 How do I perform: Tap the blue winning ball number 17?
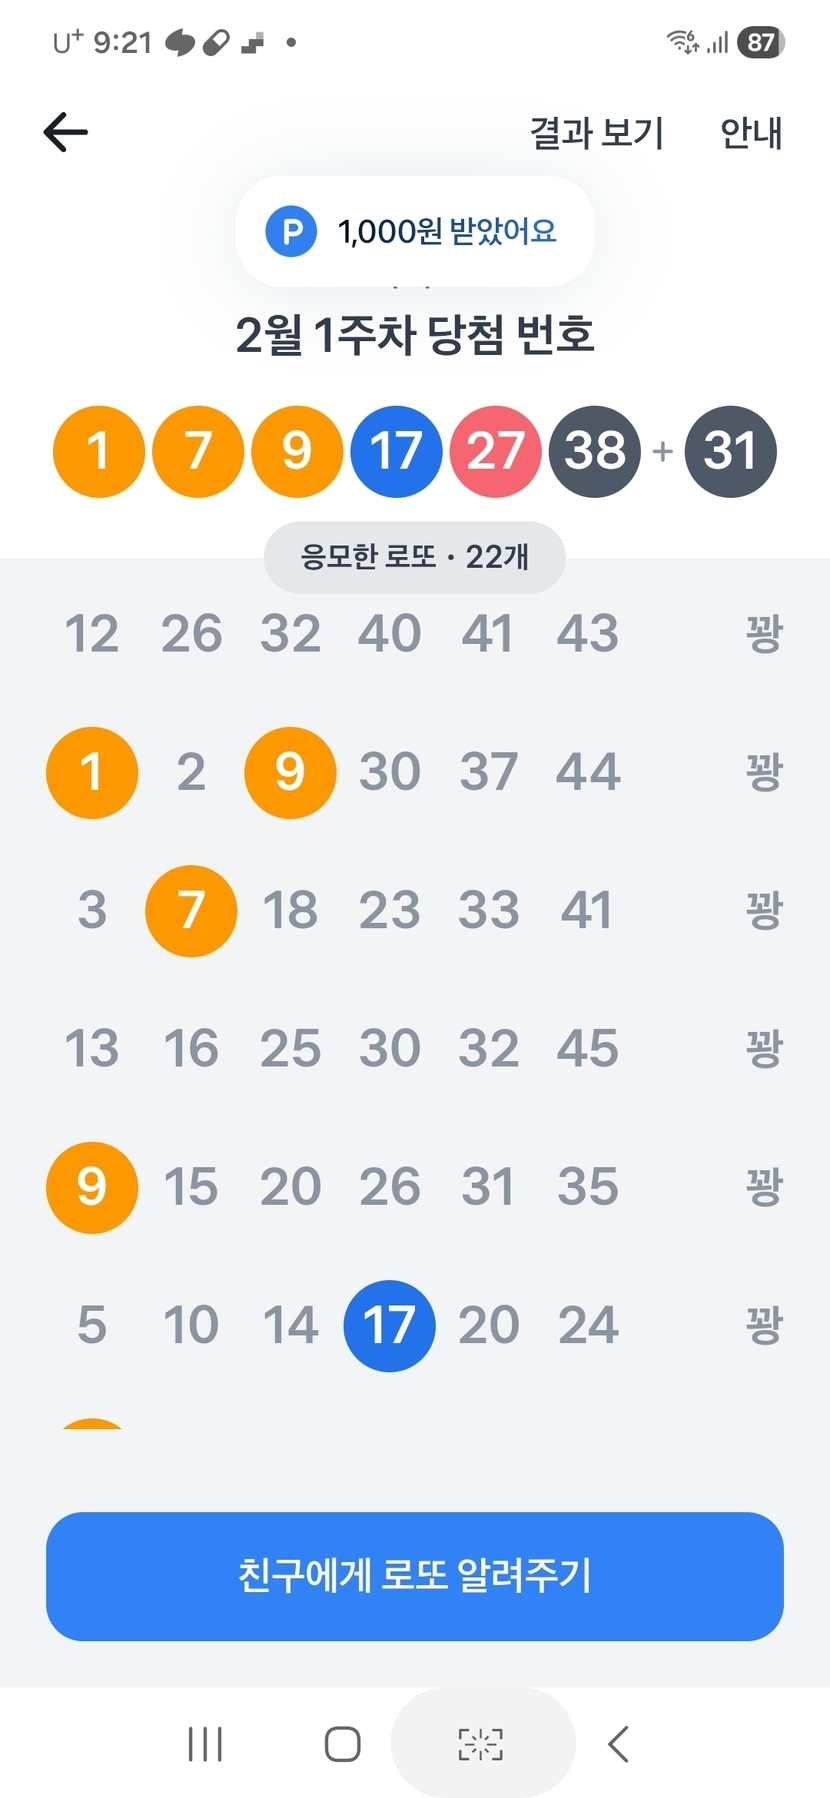tap(396, 451)
